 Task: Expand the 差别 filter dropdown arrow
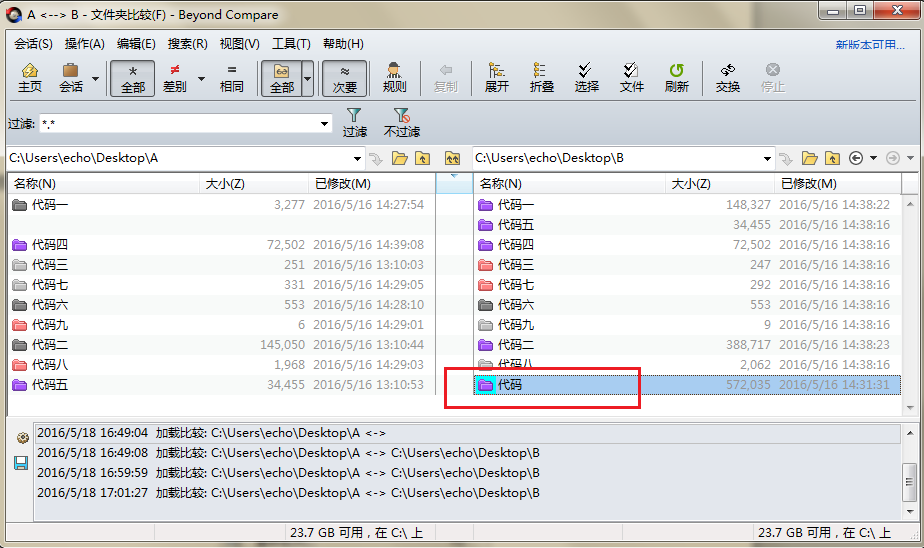click(201, 78)
